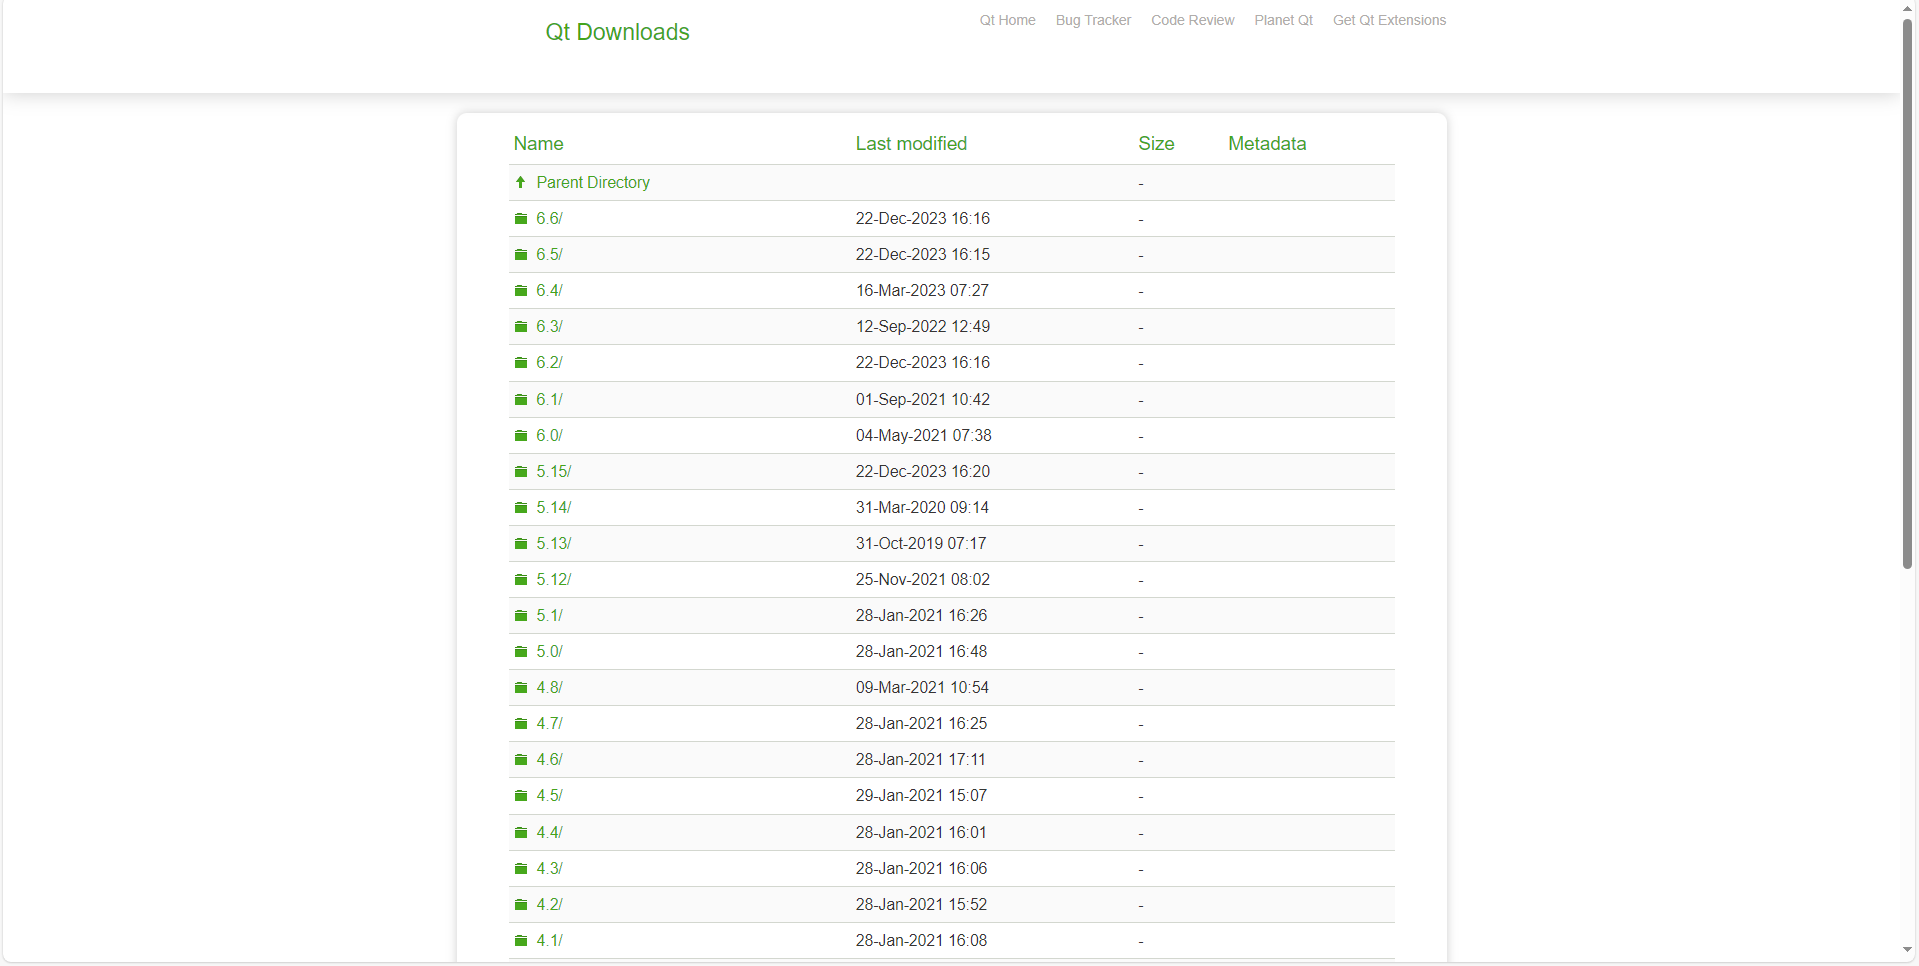Click the scrollbar down arrow

[x=1908, y=950]
